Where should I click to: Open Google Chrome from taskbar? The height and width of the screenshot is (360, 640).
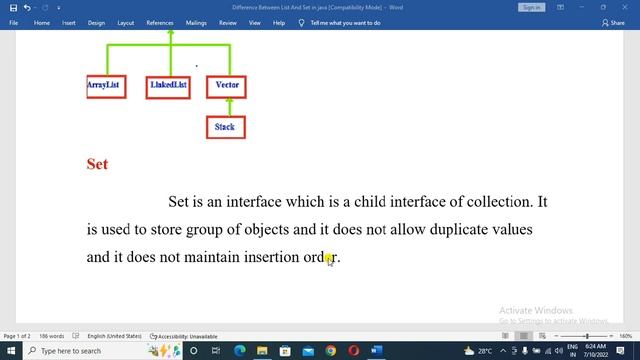click(331, 351)
